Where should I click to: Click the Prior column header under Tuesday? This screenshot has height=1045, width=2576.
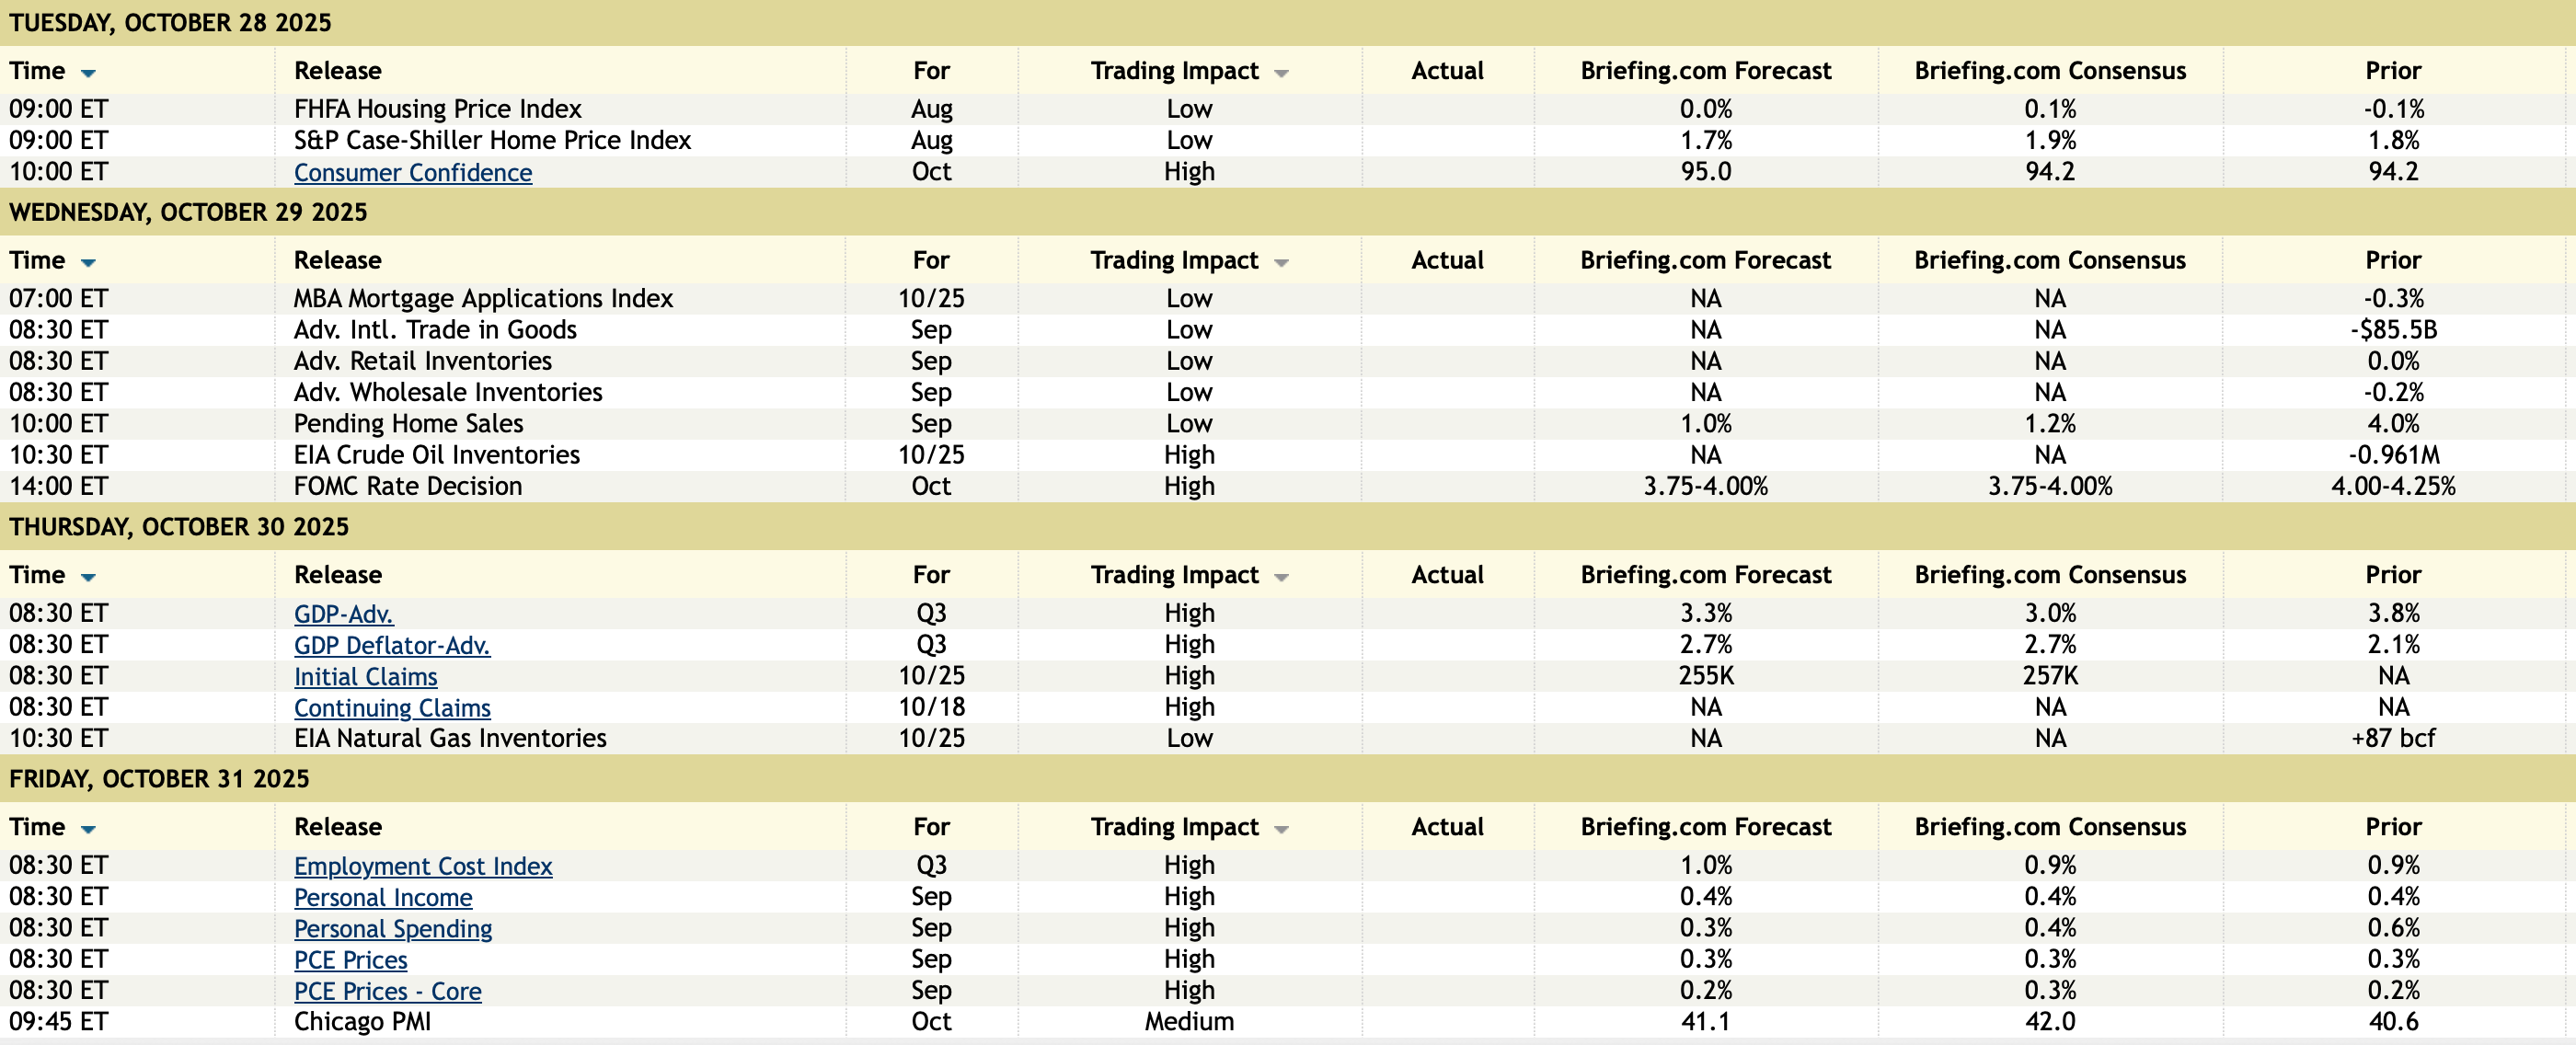click(2392, 71)
